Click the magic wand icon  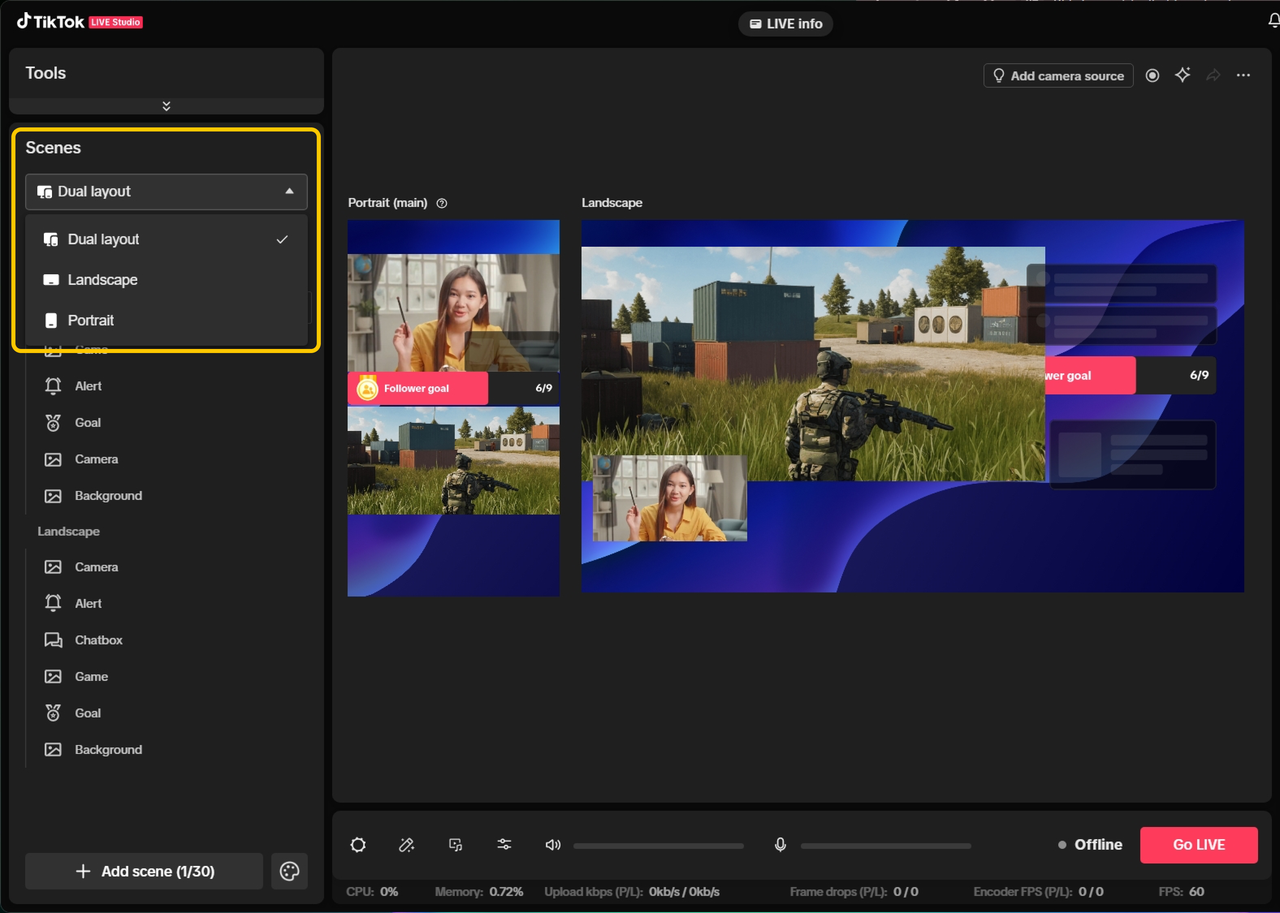click(x=406, y=845)
